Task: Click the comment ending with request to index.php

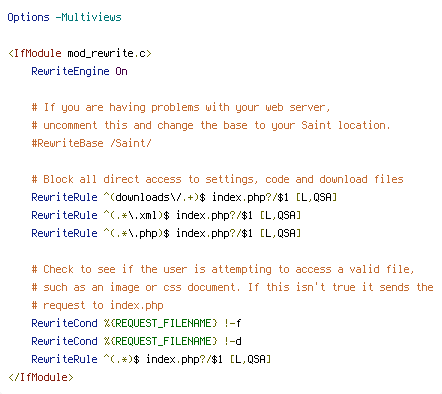Action: point(97,305)
